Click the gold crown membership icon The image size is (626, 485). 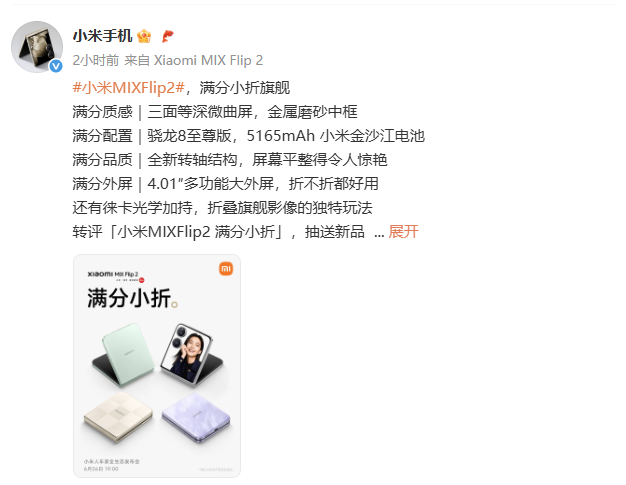144,36
